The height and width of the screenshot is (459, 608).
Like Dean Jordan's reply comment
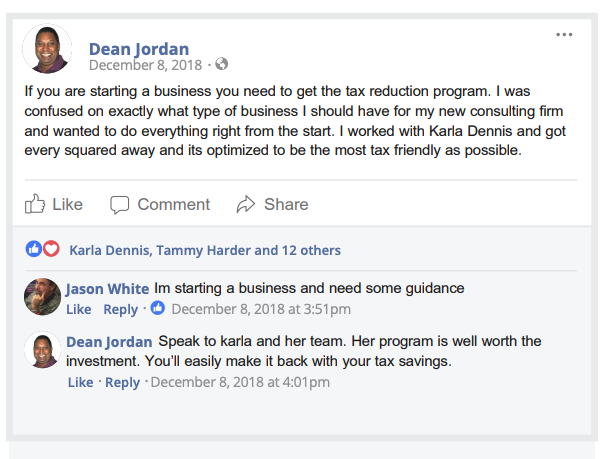(x=81, y=382)
